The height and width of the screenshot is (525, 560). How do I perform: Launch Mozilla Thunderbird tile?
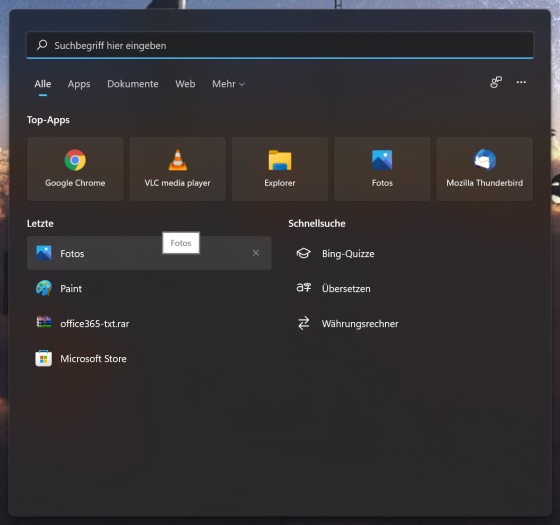coord(484,169)
